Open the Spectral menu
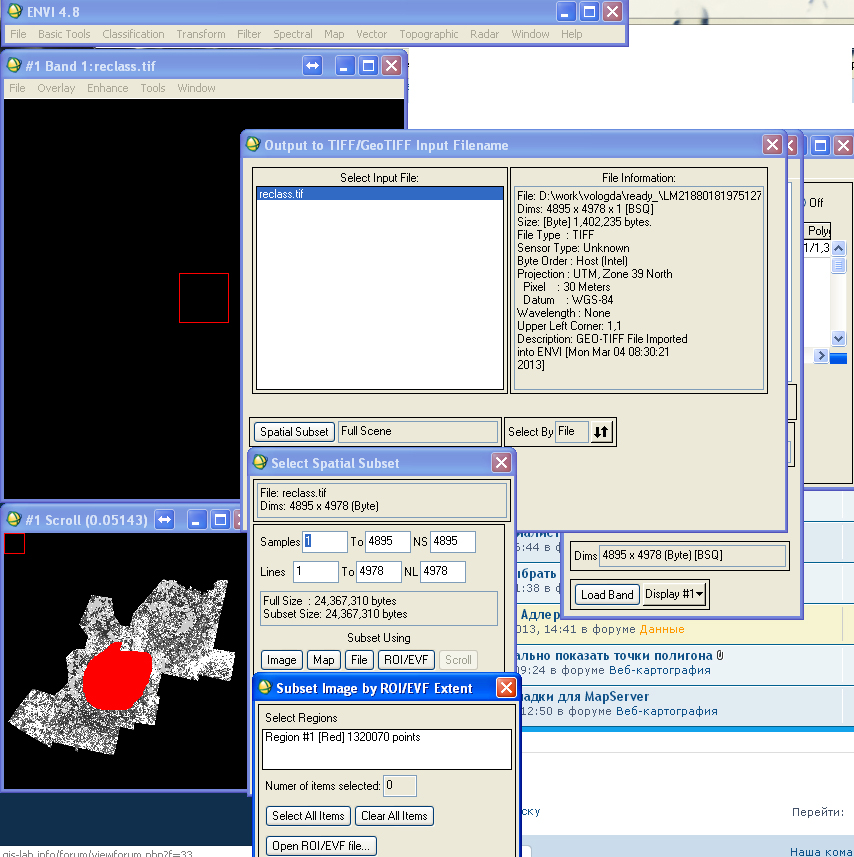 tap(292, 34)
